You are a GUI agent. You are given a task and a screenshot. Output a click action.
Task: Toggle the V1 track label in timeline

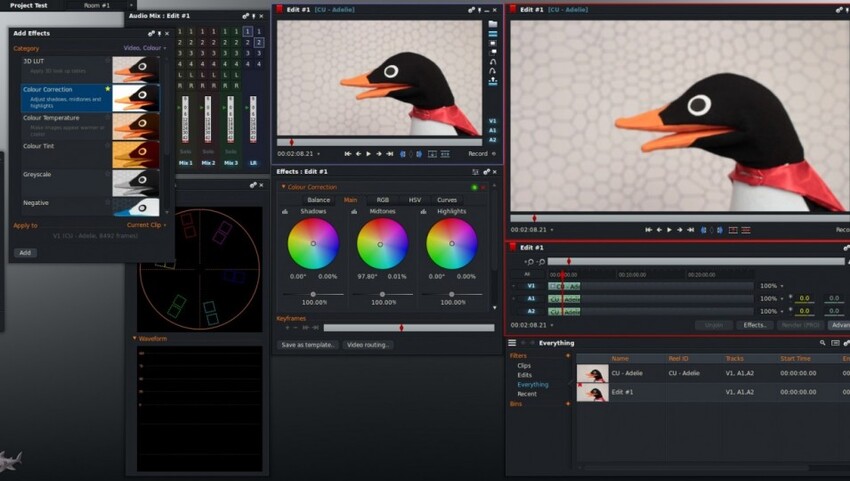531,286
